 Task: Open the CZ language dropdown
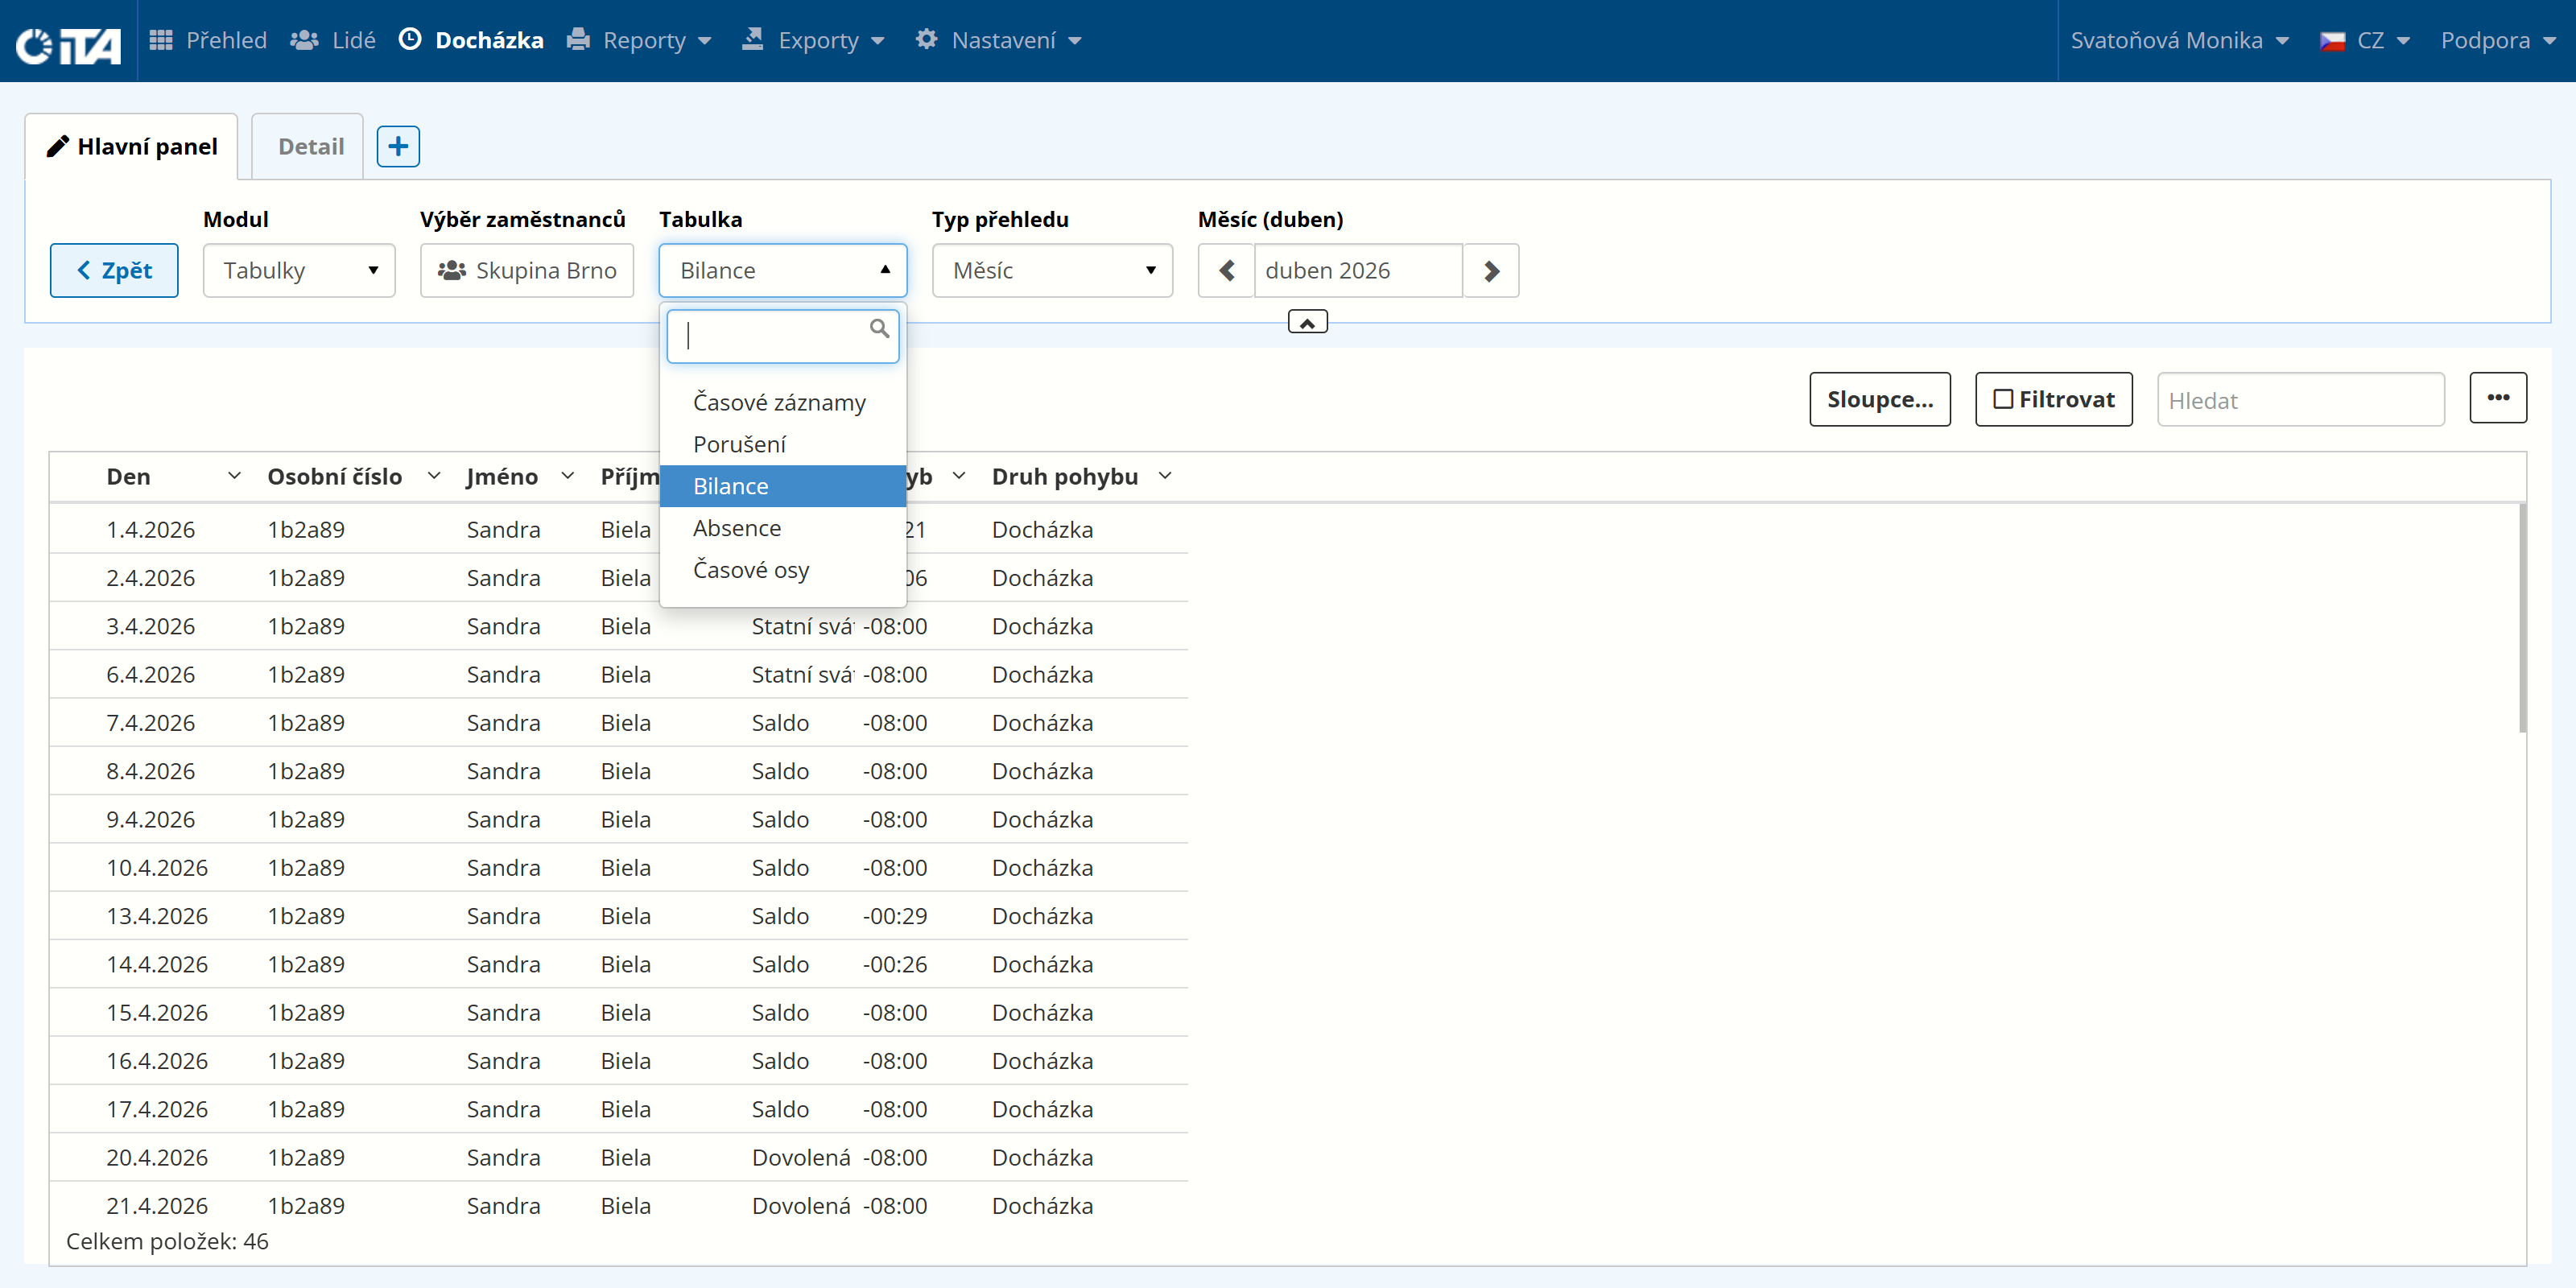point(2364,40)
